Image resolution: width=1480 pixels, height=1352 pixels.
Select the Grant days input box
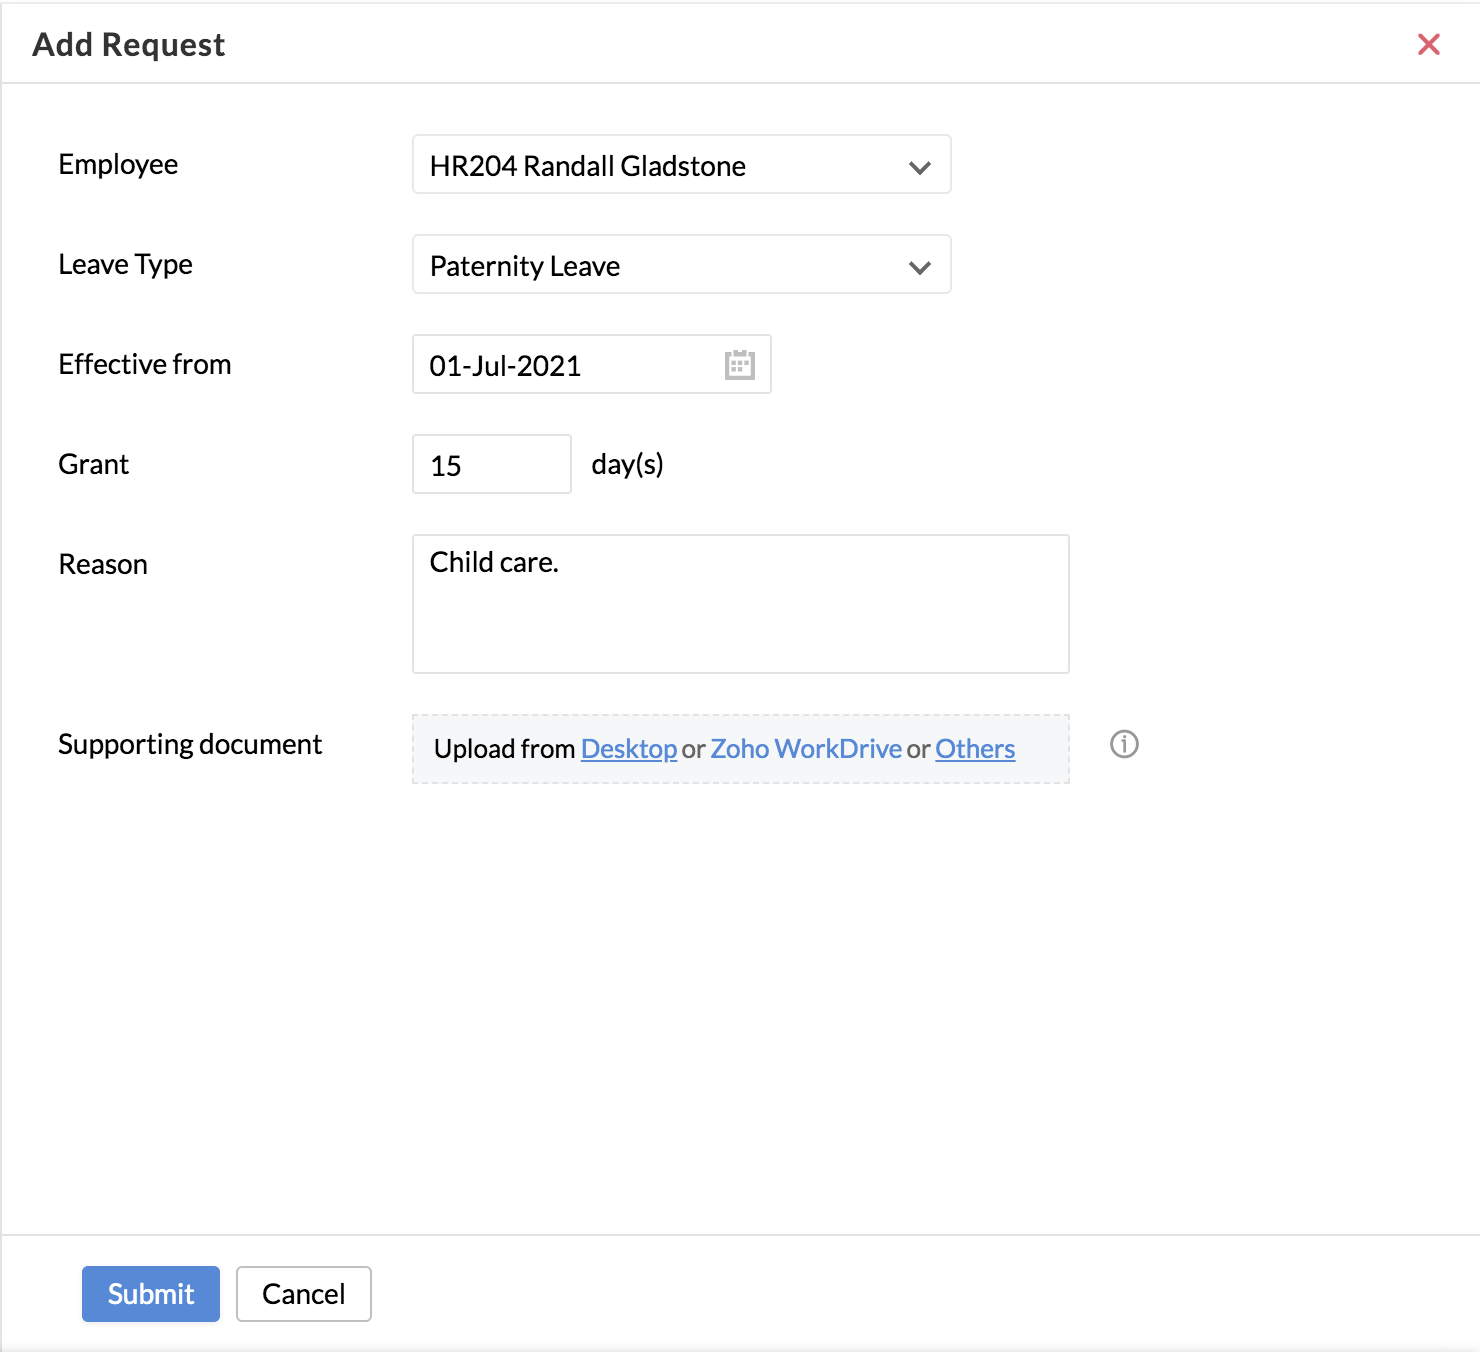pyautogui.click(x=491, y=464)
